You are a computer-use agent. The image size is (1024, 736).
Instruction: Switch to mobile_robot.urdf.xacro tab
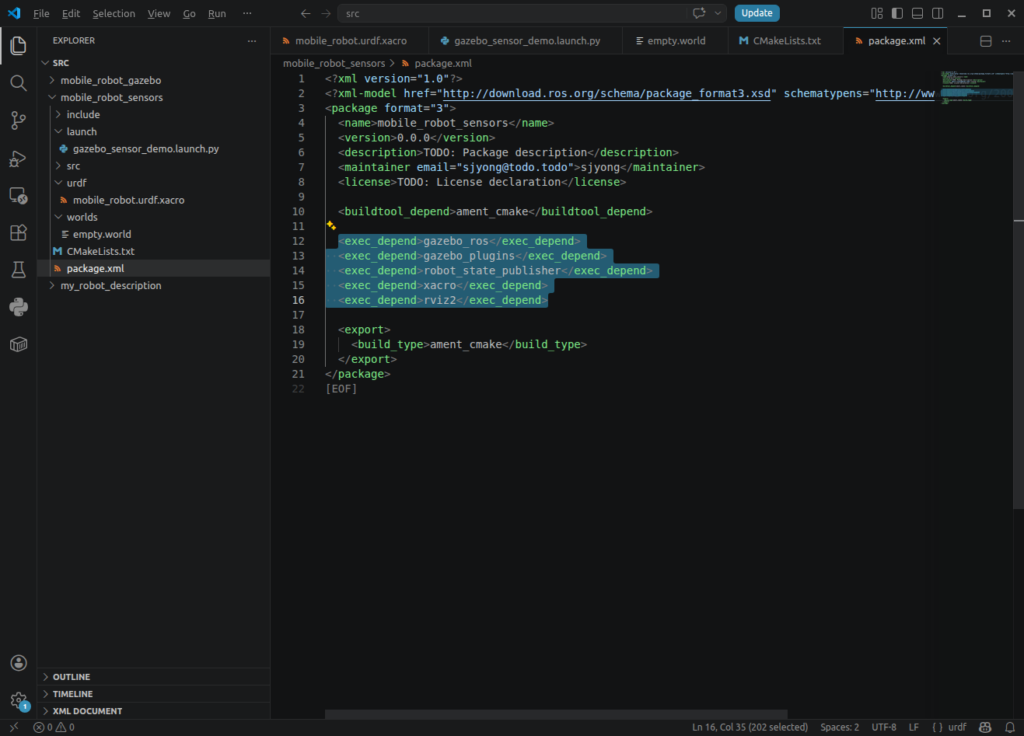click(x=349, y=40)
